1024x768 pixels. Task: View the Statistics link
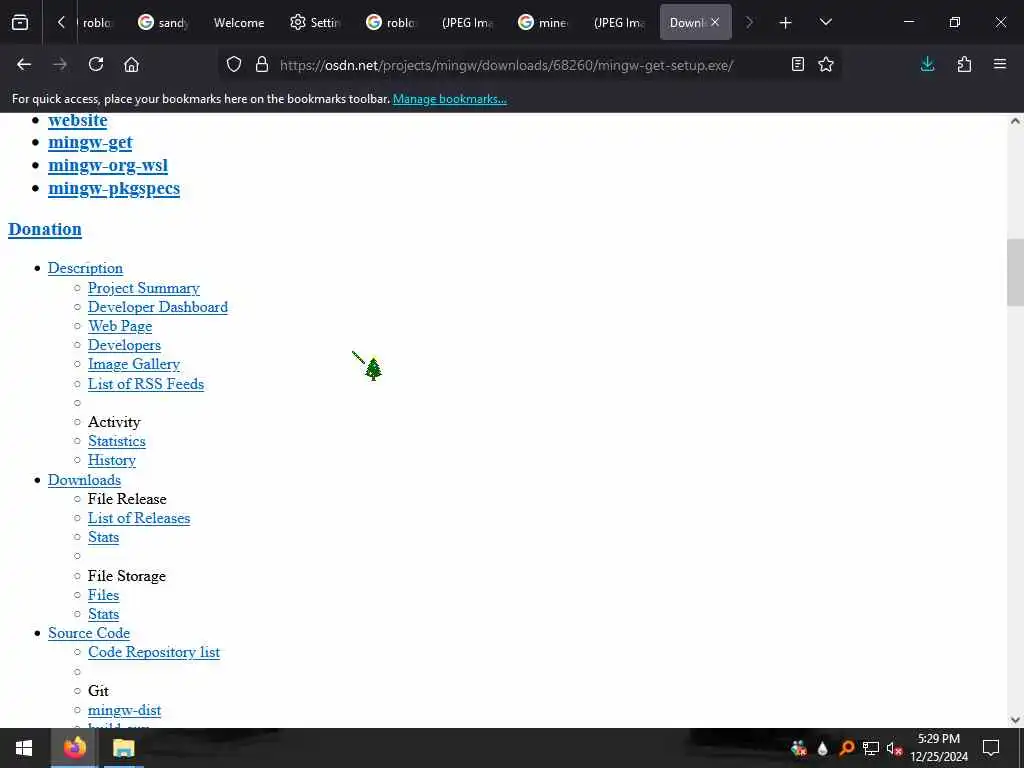point(117,441)
